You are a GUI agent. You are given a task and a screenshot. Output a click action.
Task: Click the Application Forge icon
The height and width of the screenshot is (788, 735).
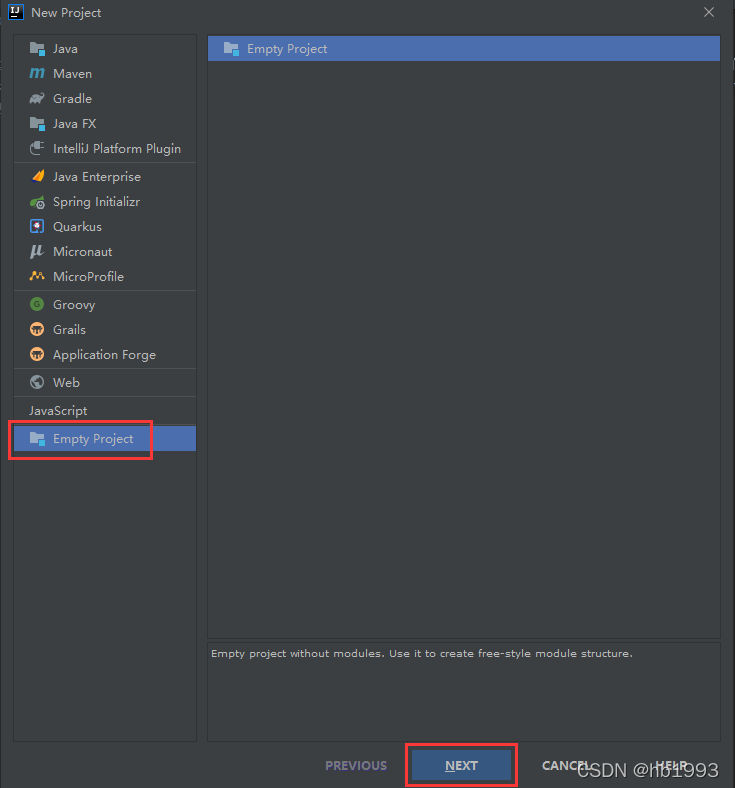click(37, 354)
